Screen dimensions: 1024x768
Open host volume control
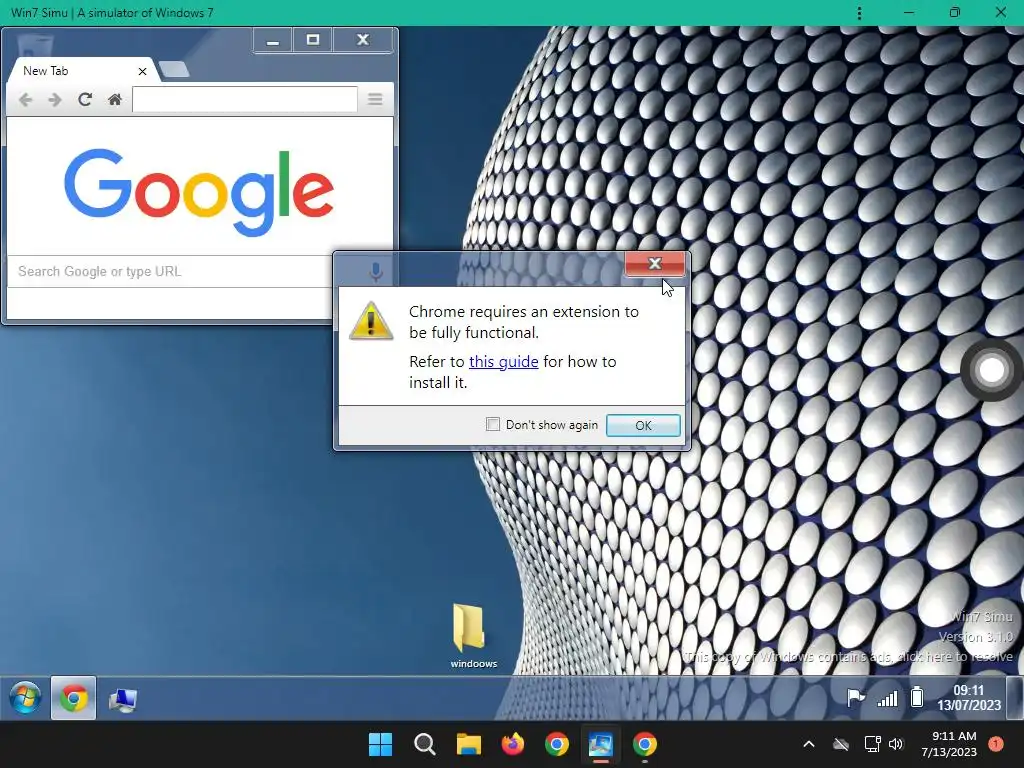(896, 744)
